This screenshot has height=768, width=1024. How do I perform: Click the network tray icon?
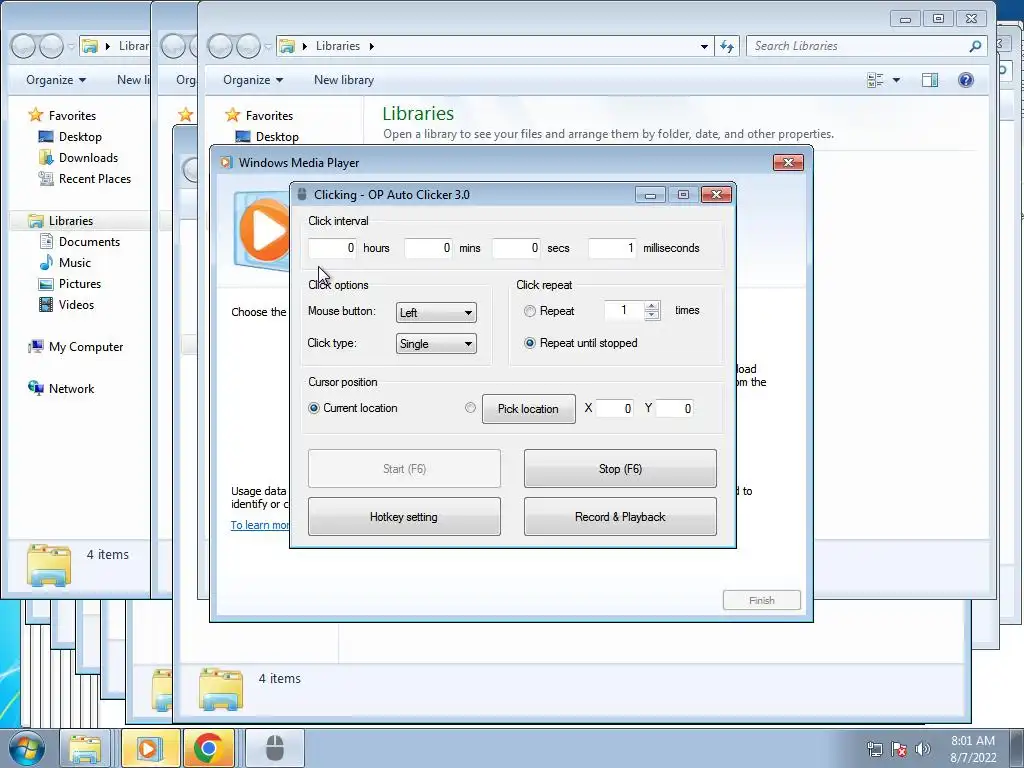[874, 748]
